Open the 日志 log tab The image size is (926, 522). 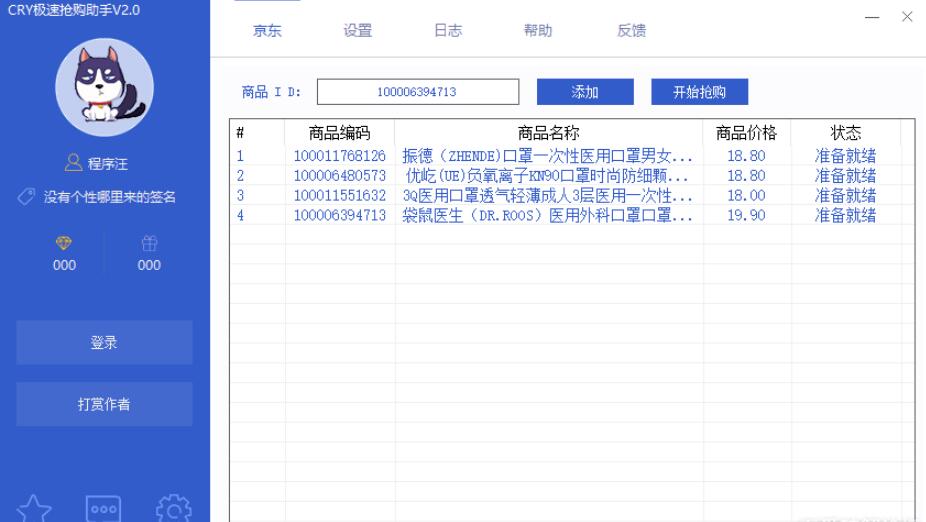click(448, 31)
